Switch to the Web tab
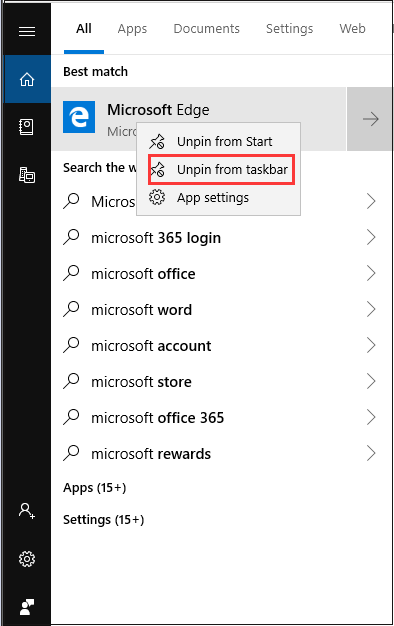 [352, 29]
